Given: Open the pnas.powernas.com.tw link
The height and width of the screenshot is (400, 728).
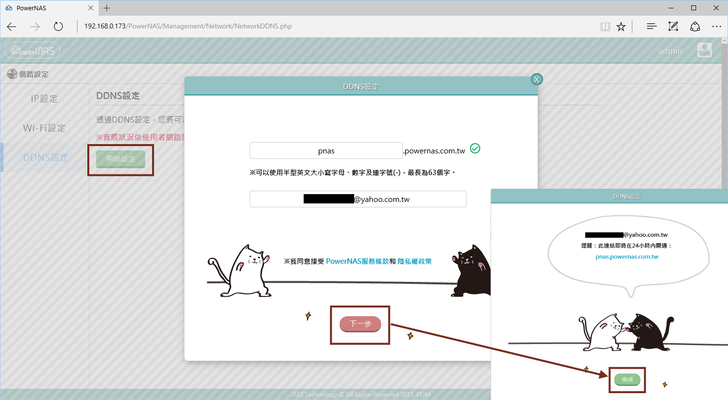Looking at the screenshot, I should point(627,257).
